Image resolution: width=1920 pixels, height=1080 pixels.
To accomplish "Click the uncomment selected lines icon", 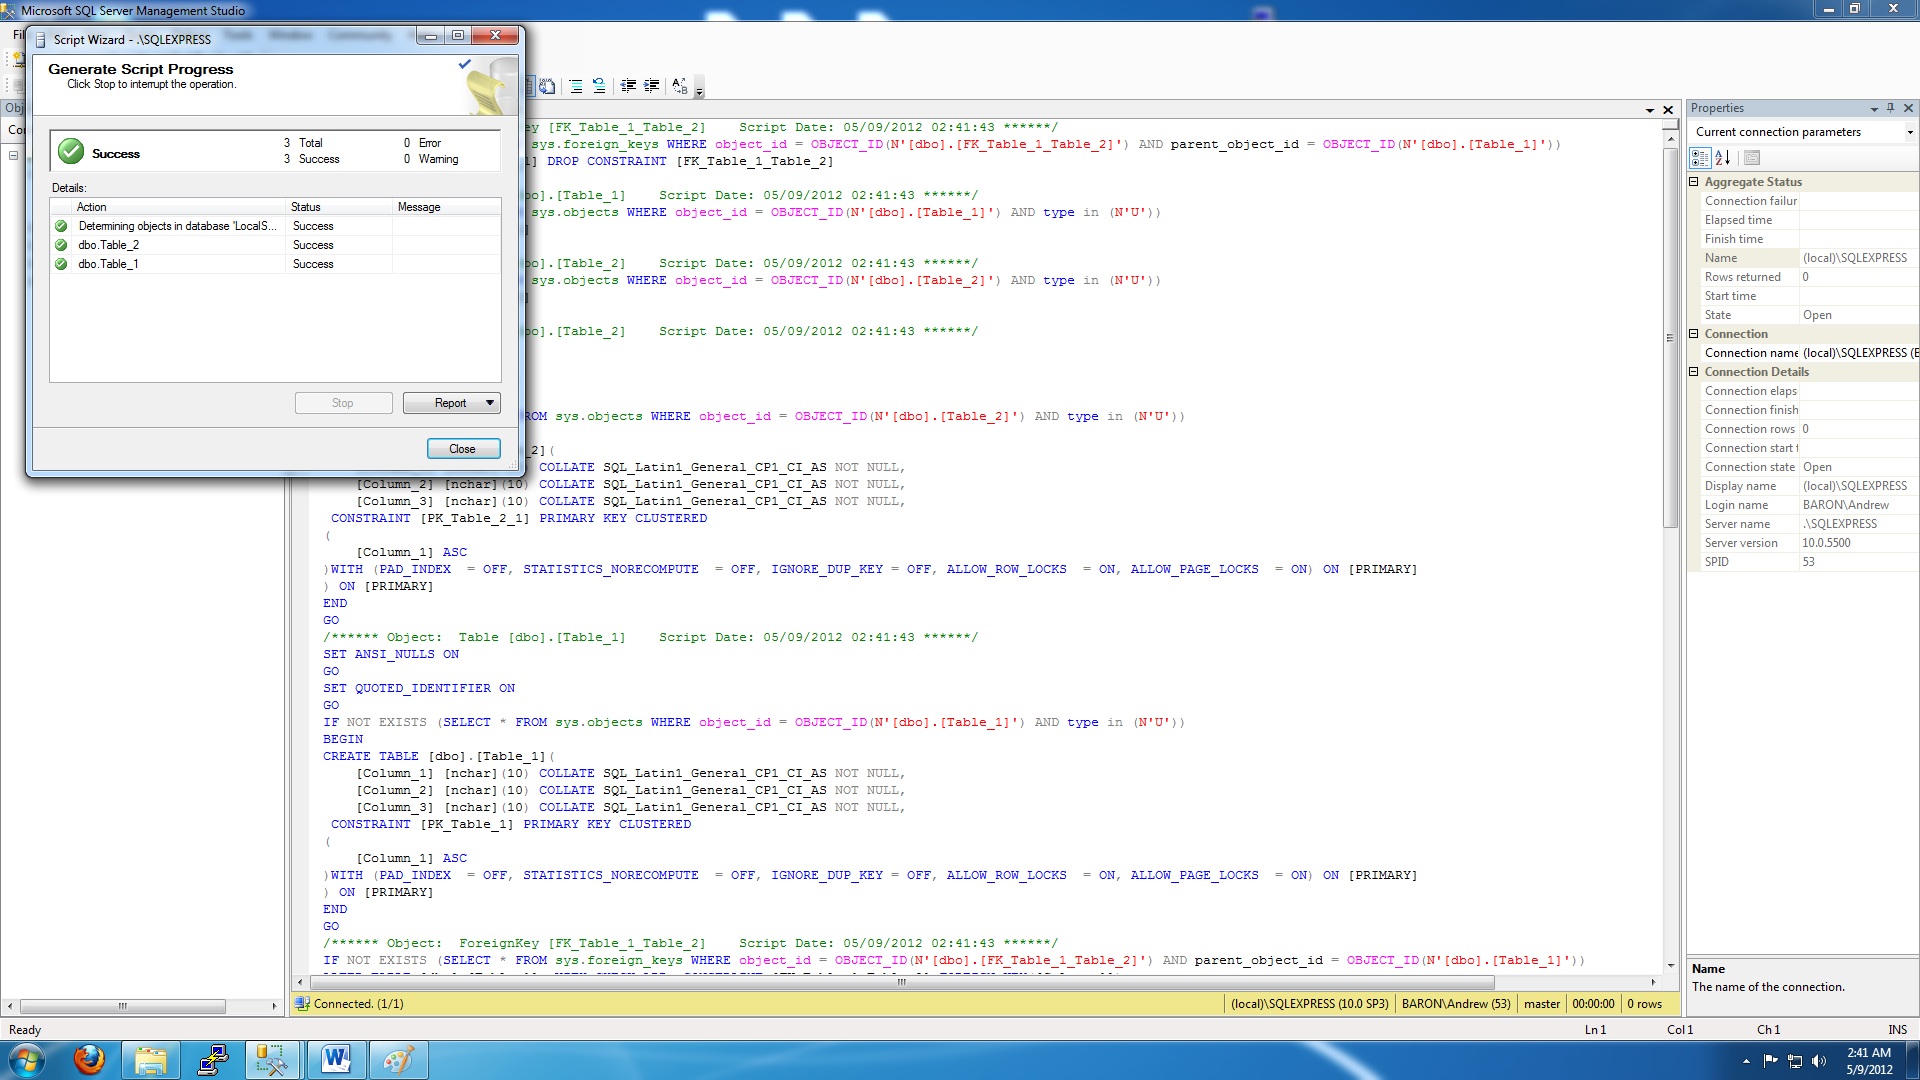I will click(x=599, y=86).
